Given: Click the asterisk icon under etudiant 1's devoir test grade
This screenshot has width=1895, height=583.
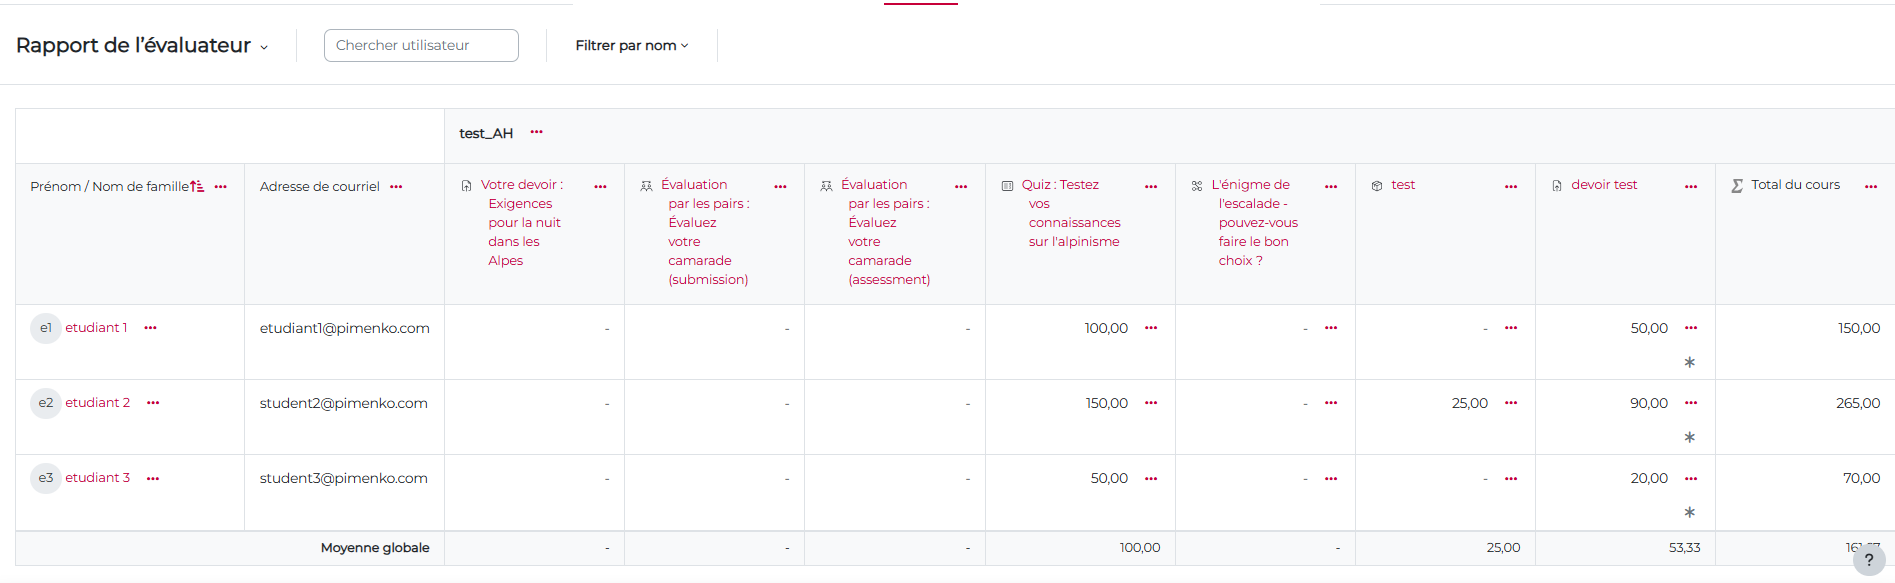Looking at the screenshot, I should click(x=1689, y=362).
